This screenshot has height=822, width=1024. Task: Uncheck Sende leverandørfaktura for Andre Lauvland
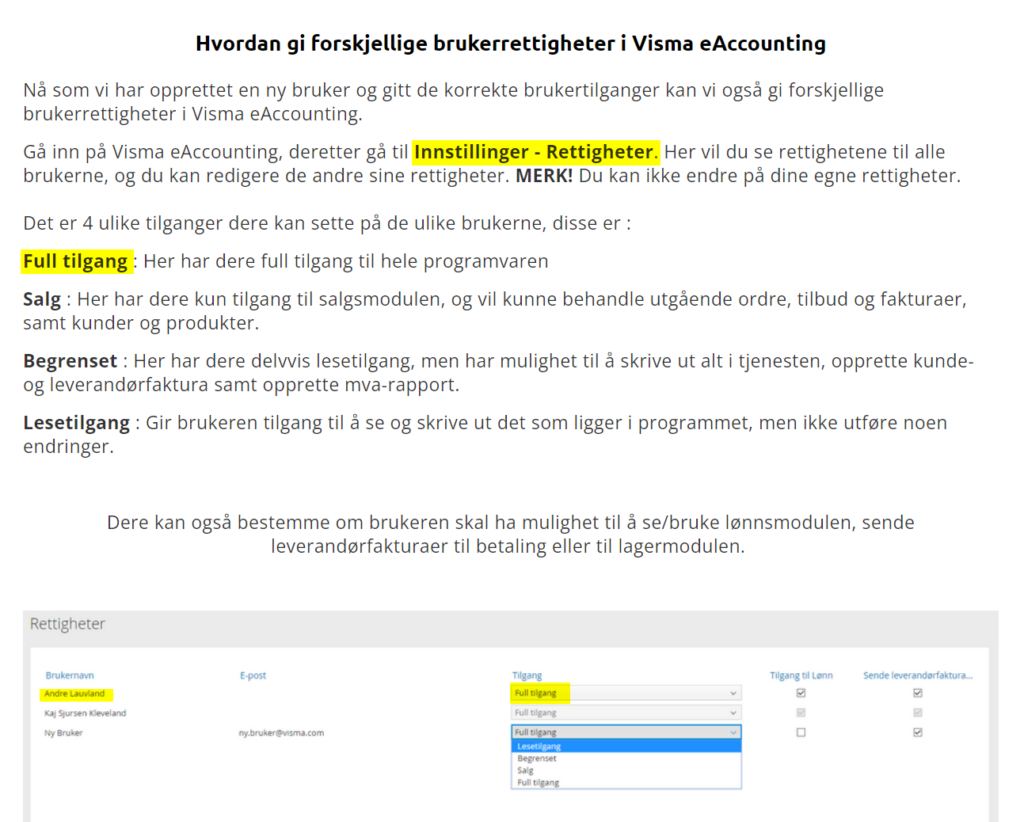tap(918, 693)
